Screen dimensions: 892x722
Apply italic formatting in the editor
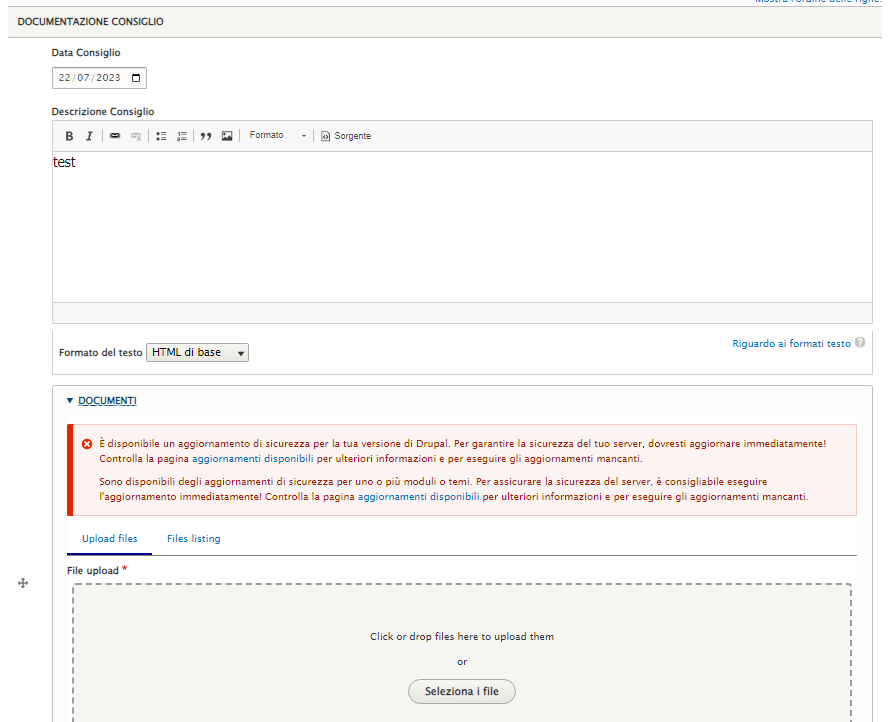[x=89, y=136]
